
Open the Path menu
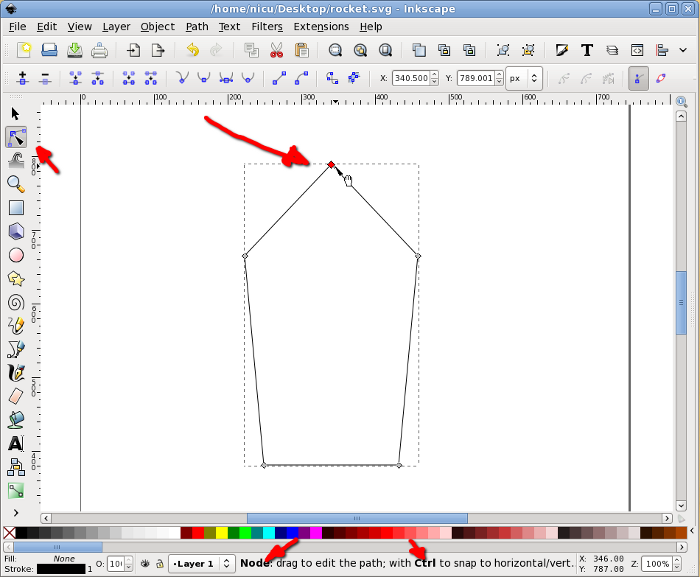[x=197, y=27]
